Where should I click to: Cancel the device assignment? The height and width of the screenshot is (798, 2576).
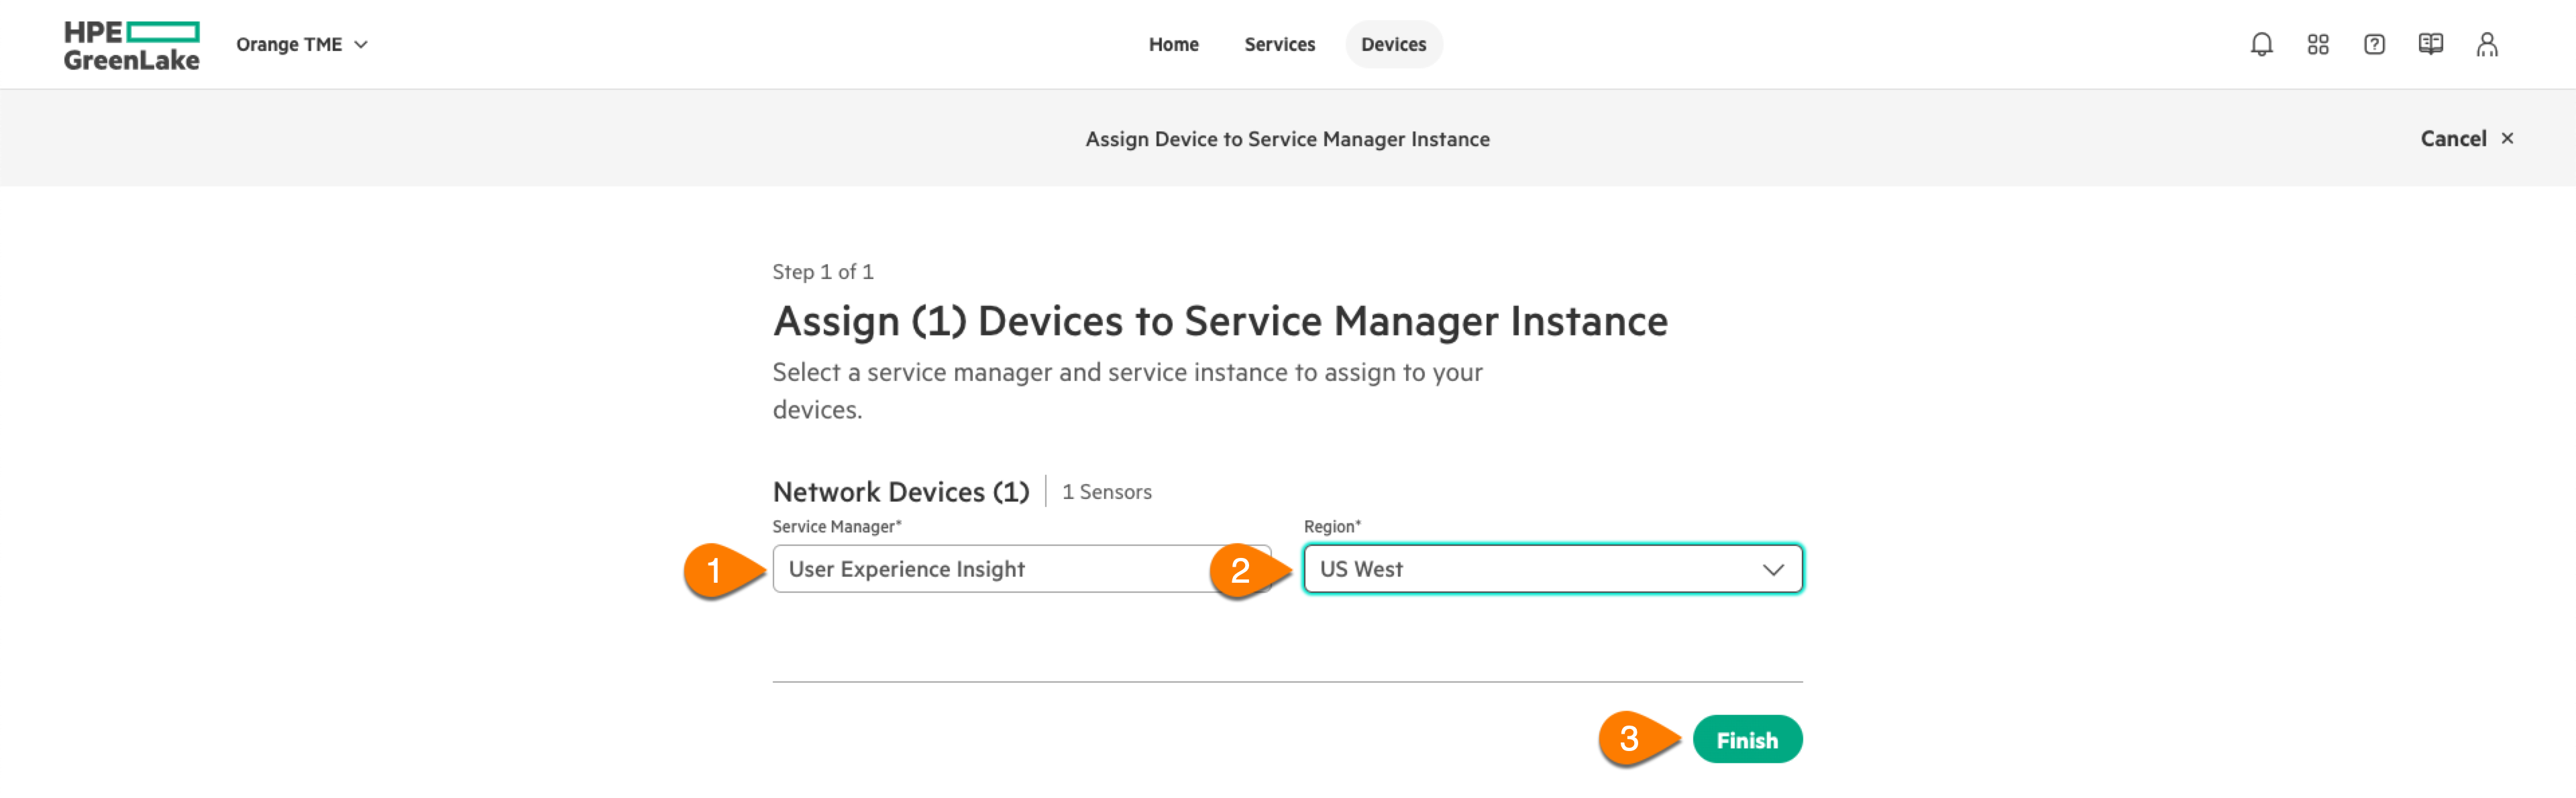click(2466, 138)
